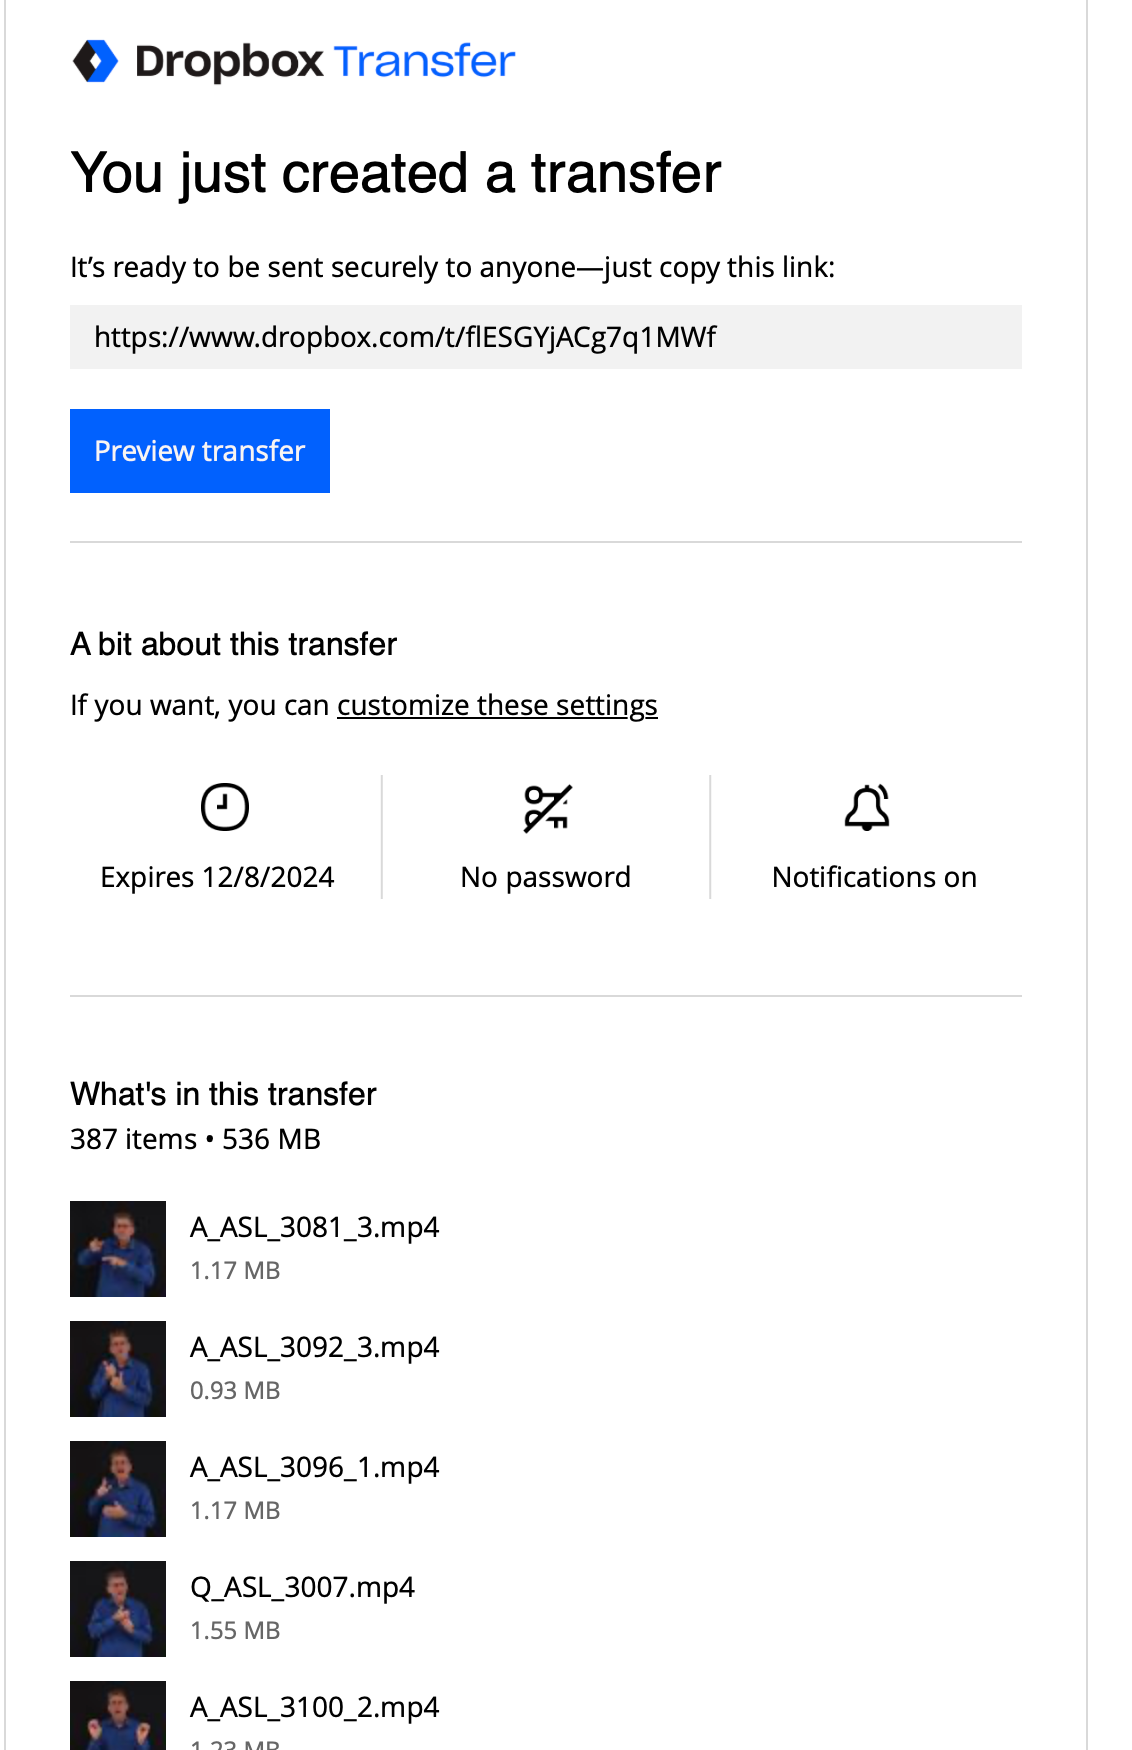Open the customize these settings link
The width and height of the screenshot is (1132, 1750).
tap(497, 705)
